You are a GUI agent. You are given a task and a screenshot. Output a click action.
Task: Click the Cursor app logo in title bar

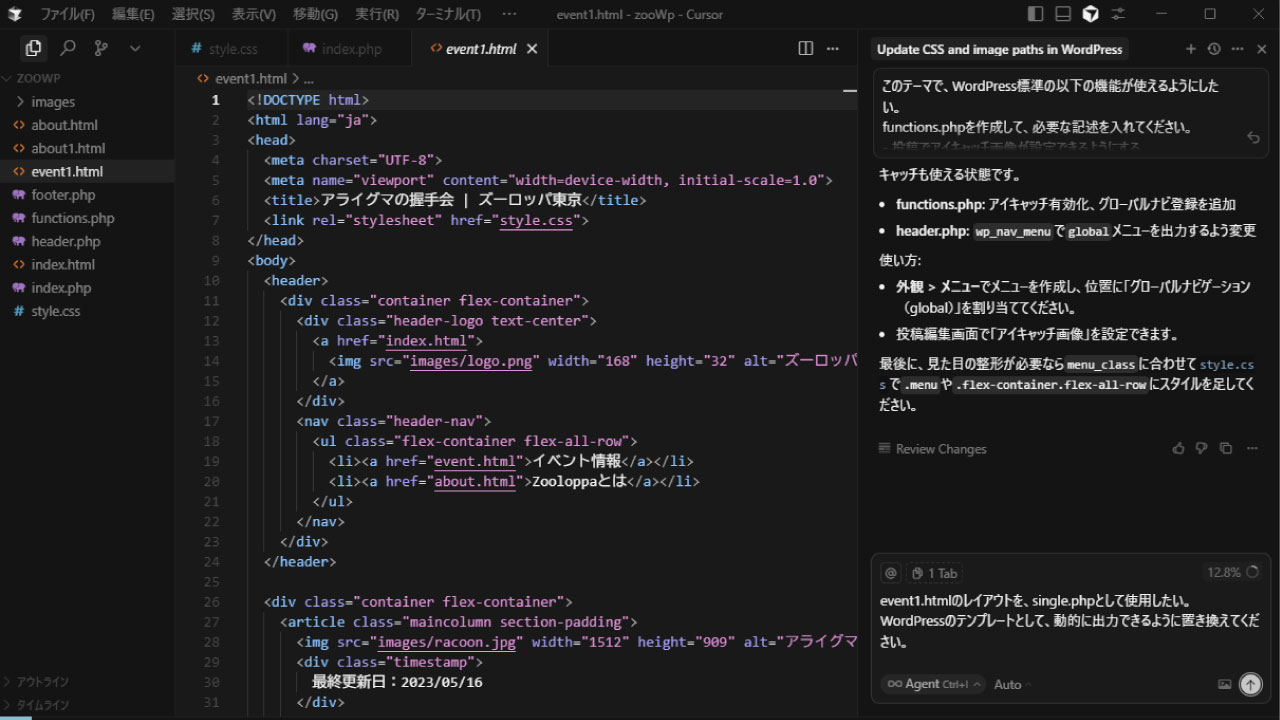[x=15, y=14]
